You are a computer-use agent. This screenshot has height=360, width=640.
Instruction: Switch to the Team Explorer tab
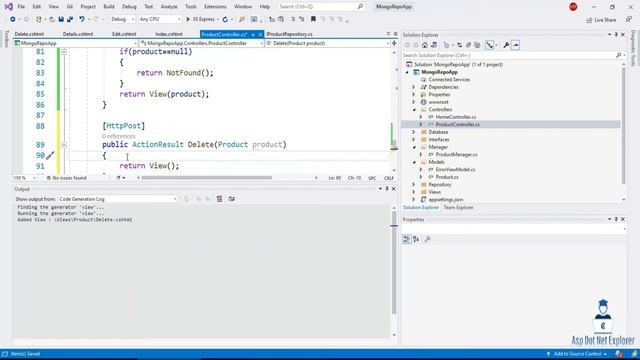(x=458, y=207)
